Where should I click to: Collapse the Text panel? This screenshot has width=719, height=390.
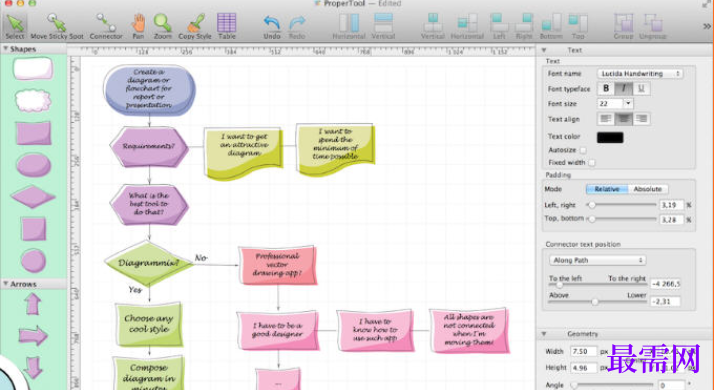pyautogui.click(x=544, y=50)
